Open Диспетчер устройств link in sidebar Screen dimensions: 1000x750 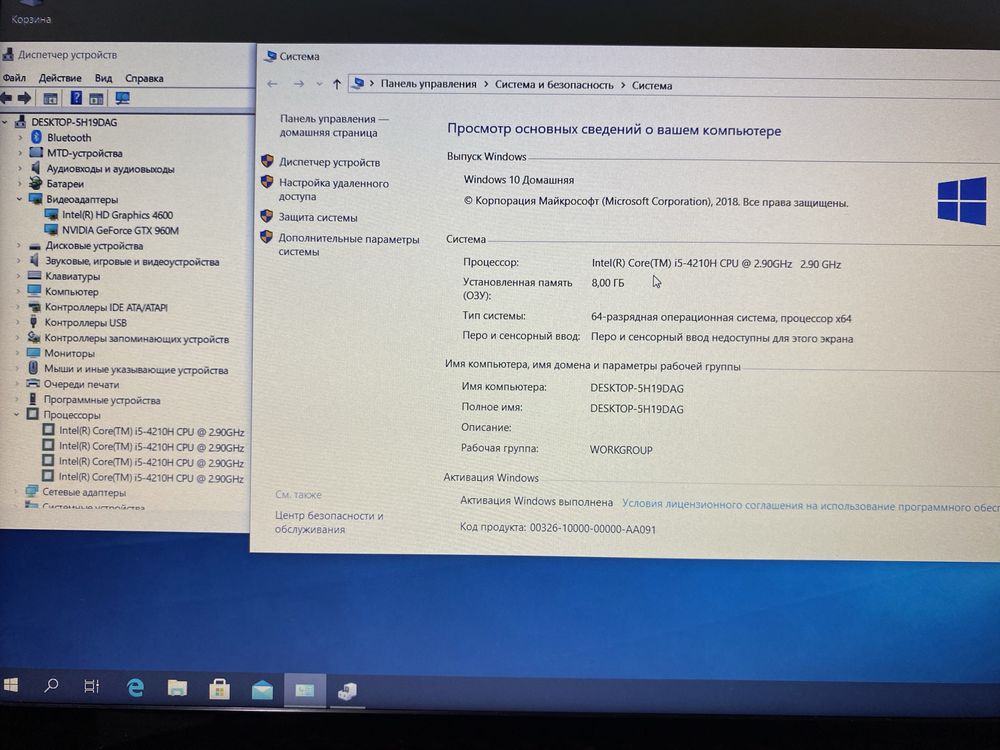coord(330,162)
